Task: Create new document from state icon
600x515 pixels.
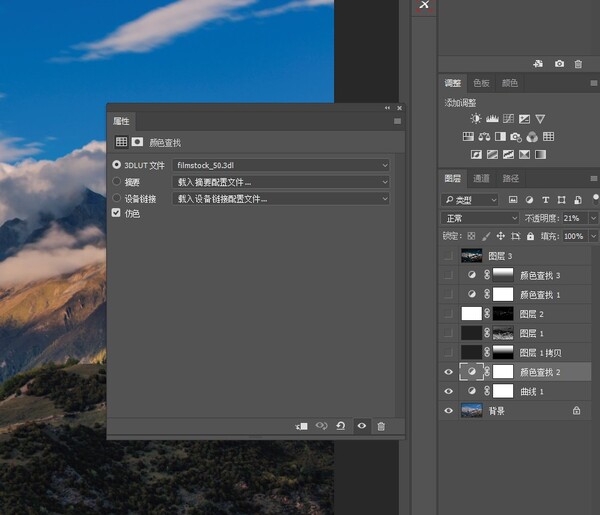Action: 538,64
